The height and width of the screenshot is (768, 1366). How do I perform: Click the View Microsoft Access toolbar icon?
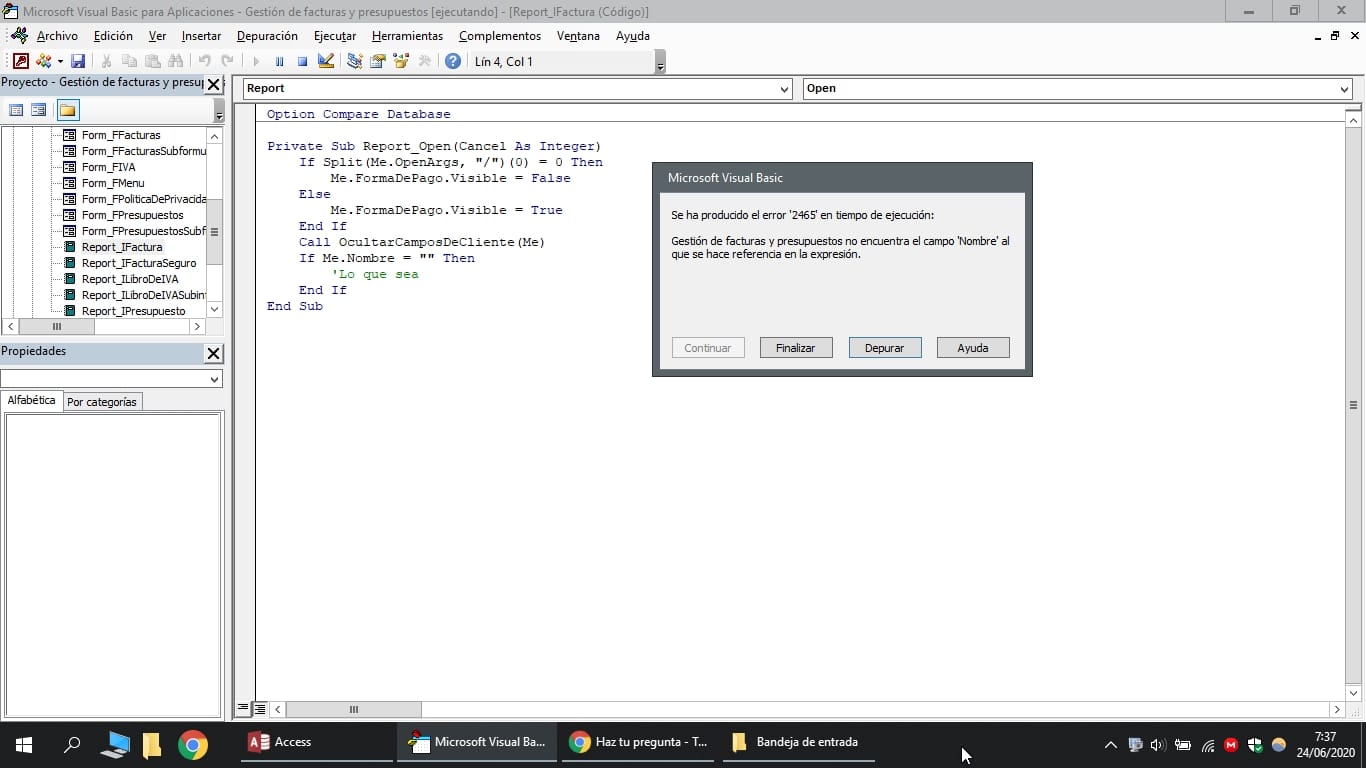20,61
